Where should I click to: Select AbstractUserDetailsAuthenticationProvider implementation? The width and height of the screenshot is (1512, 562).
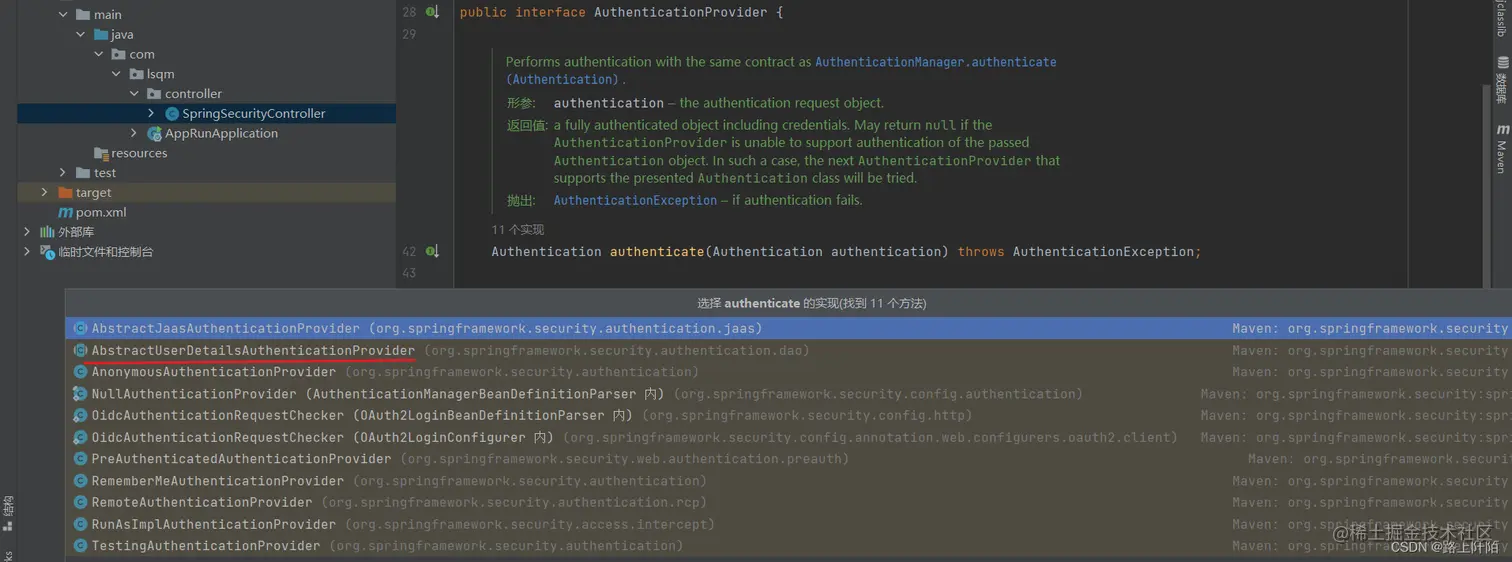(789, 350)
